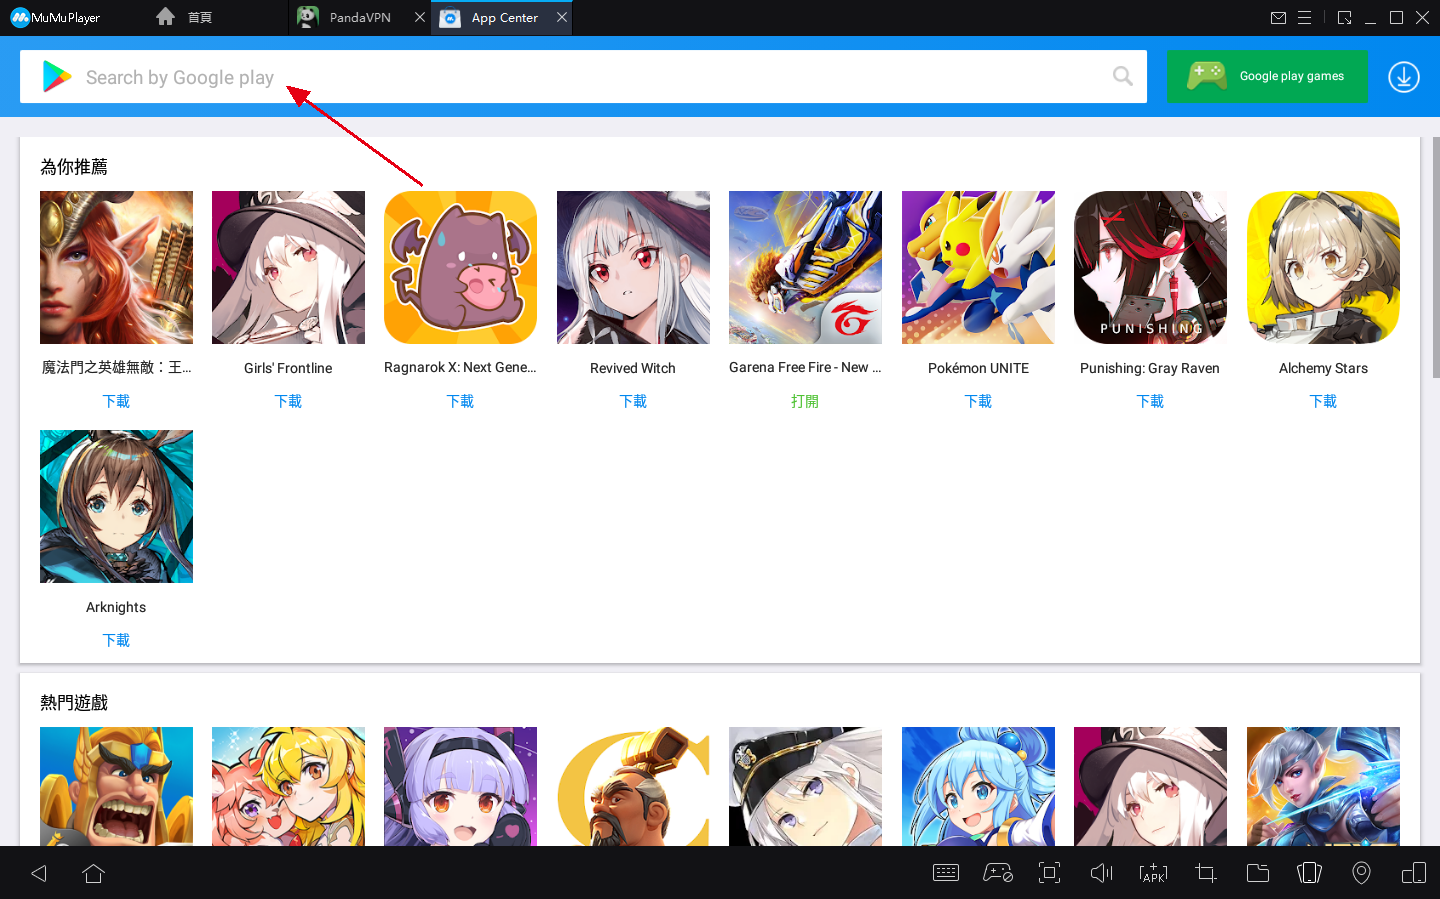
Task: Switch to the PandaVPN tab
Action: [360, 17]
